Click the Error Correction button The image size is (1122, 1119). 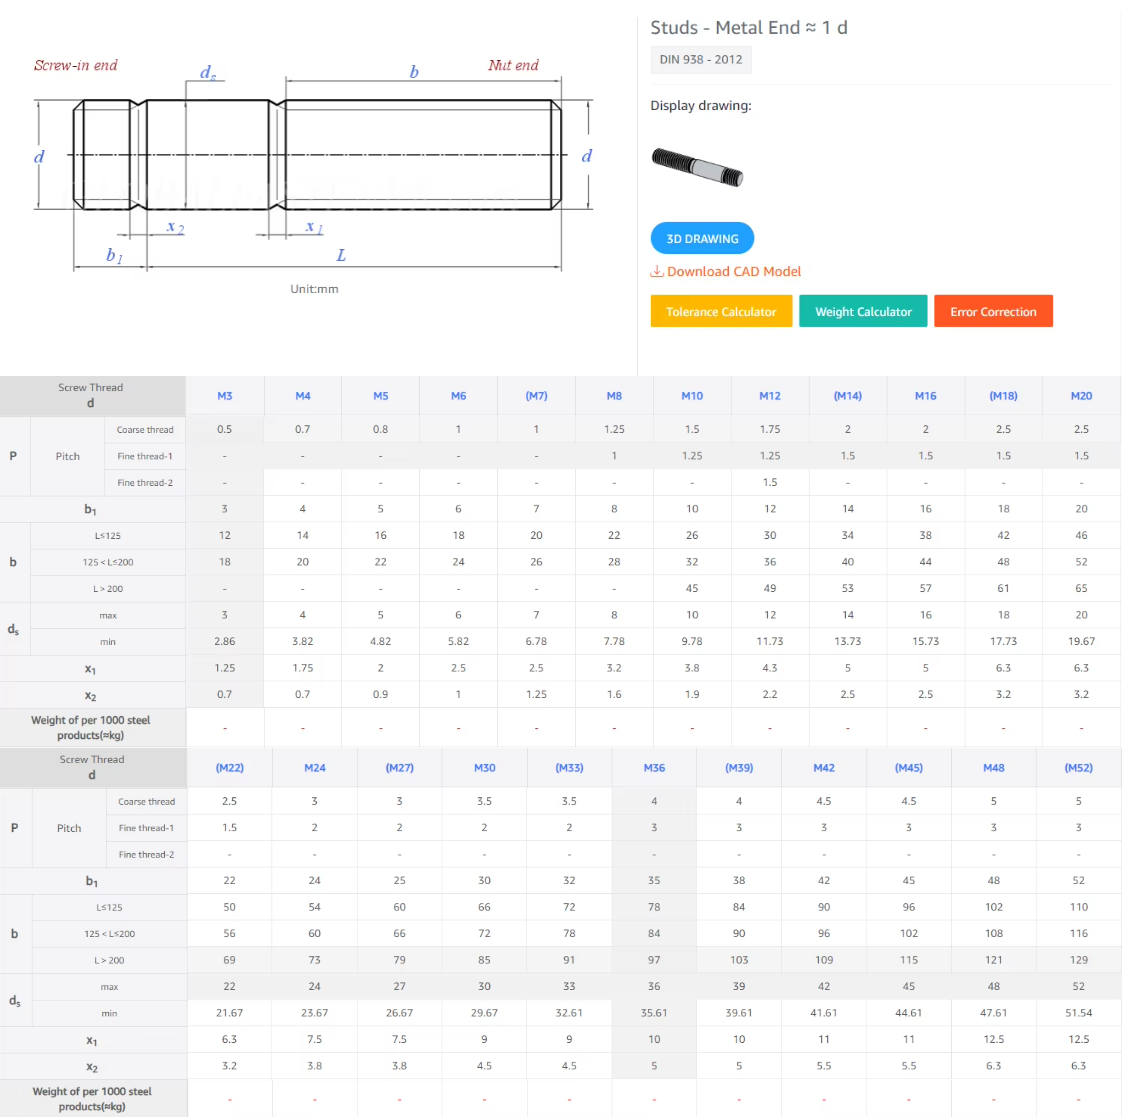tap(993, 311)
